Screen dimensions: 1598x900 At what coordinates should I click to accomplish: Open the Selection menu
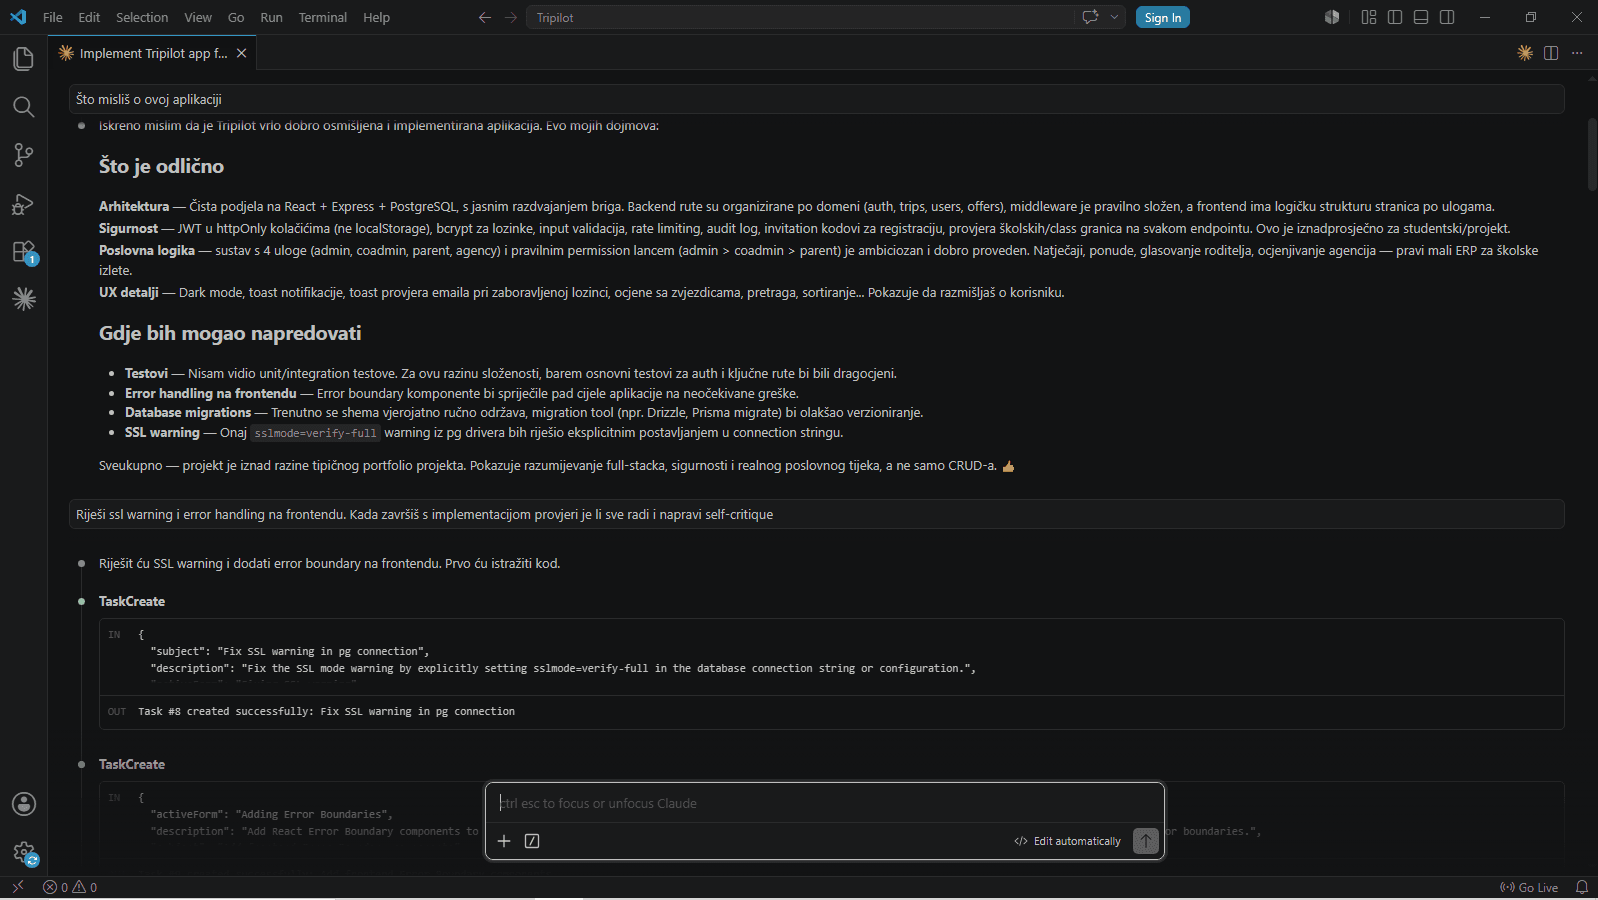pyautogui.click(x=142, y=17)
